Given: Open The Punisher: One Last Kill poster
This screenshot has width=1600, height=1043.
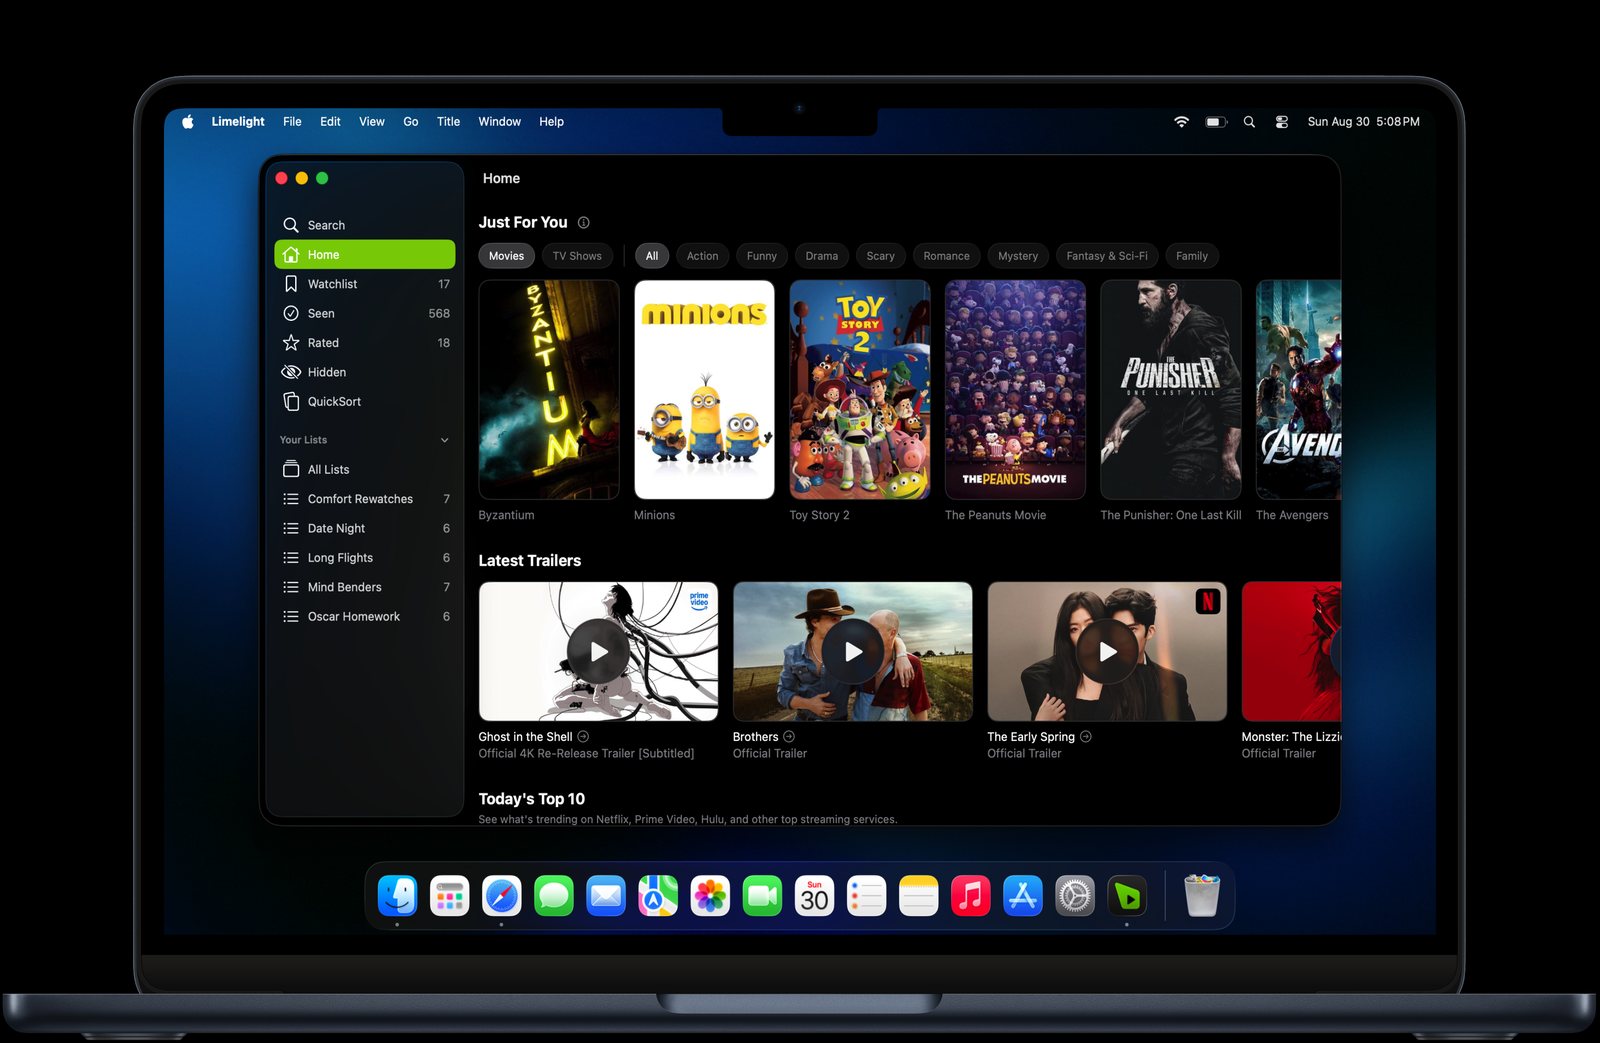Looking at the screenshot, I should [1171, 390].
